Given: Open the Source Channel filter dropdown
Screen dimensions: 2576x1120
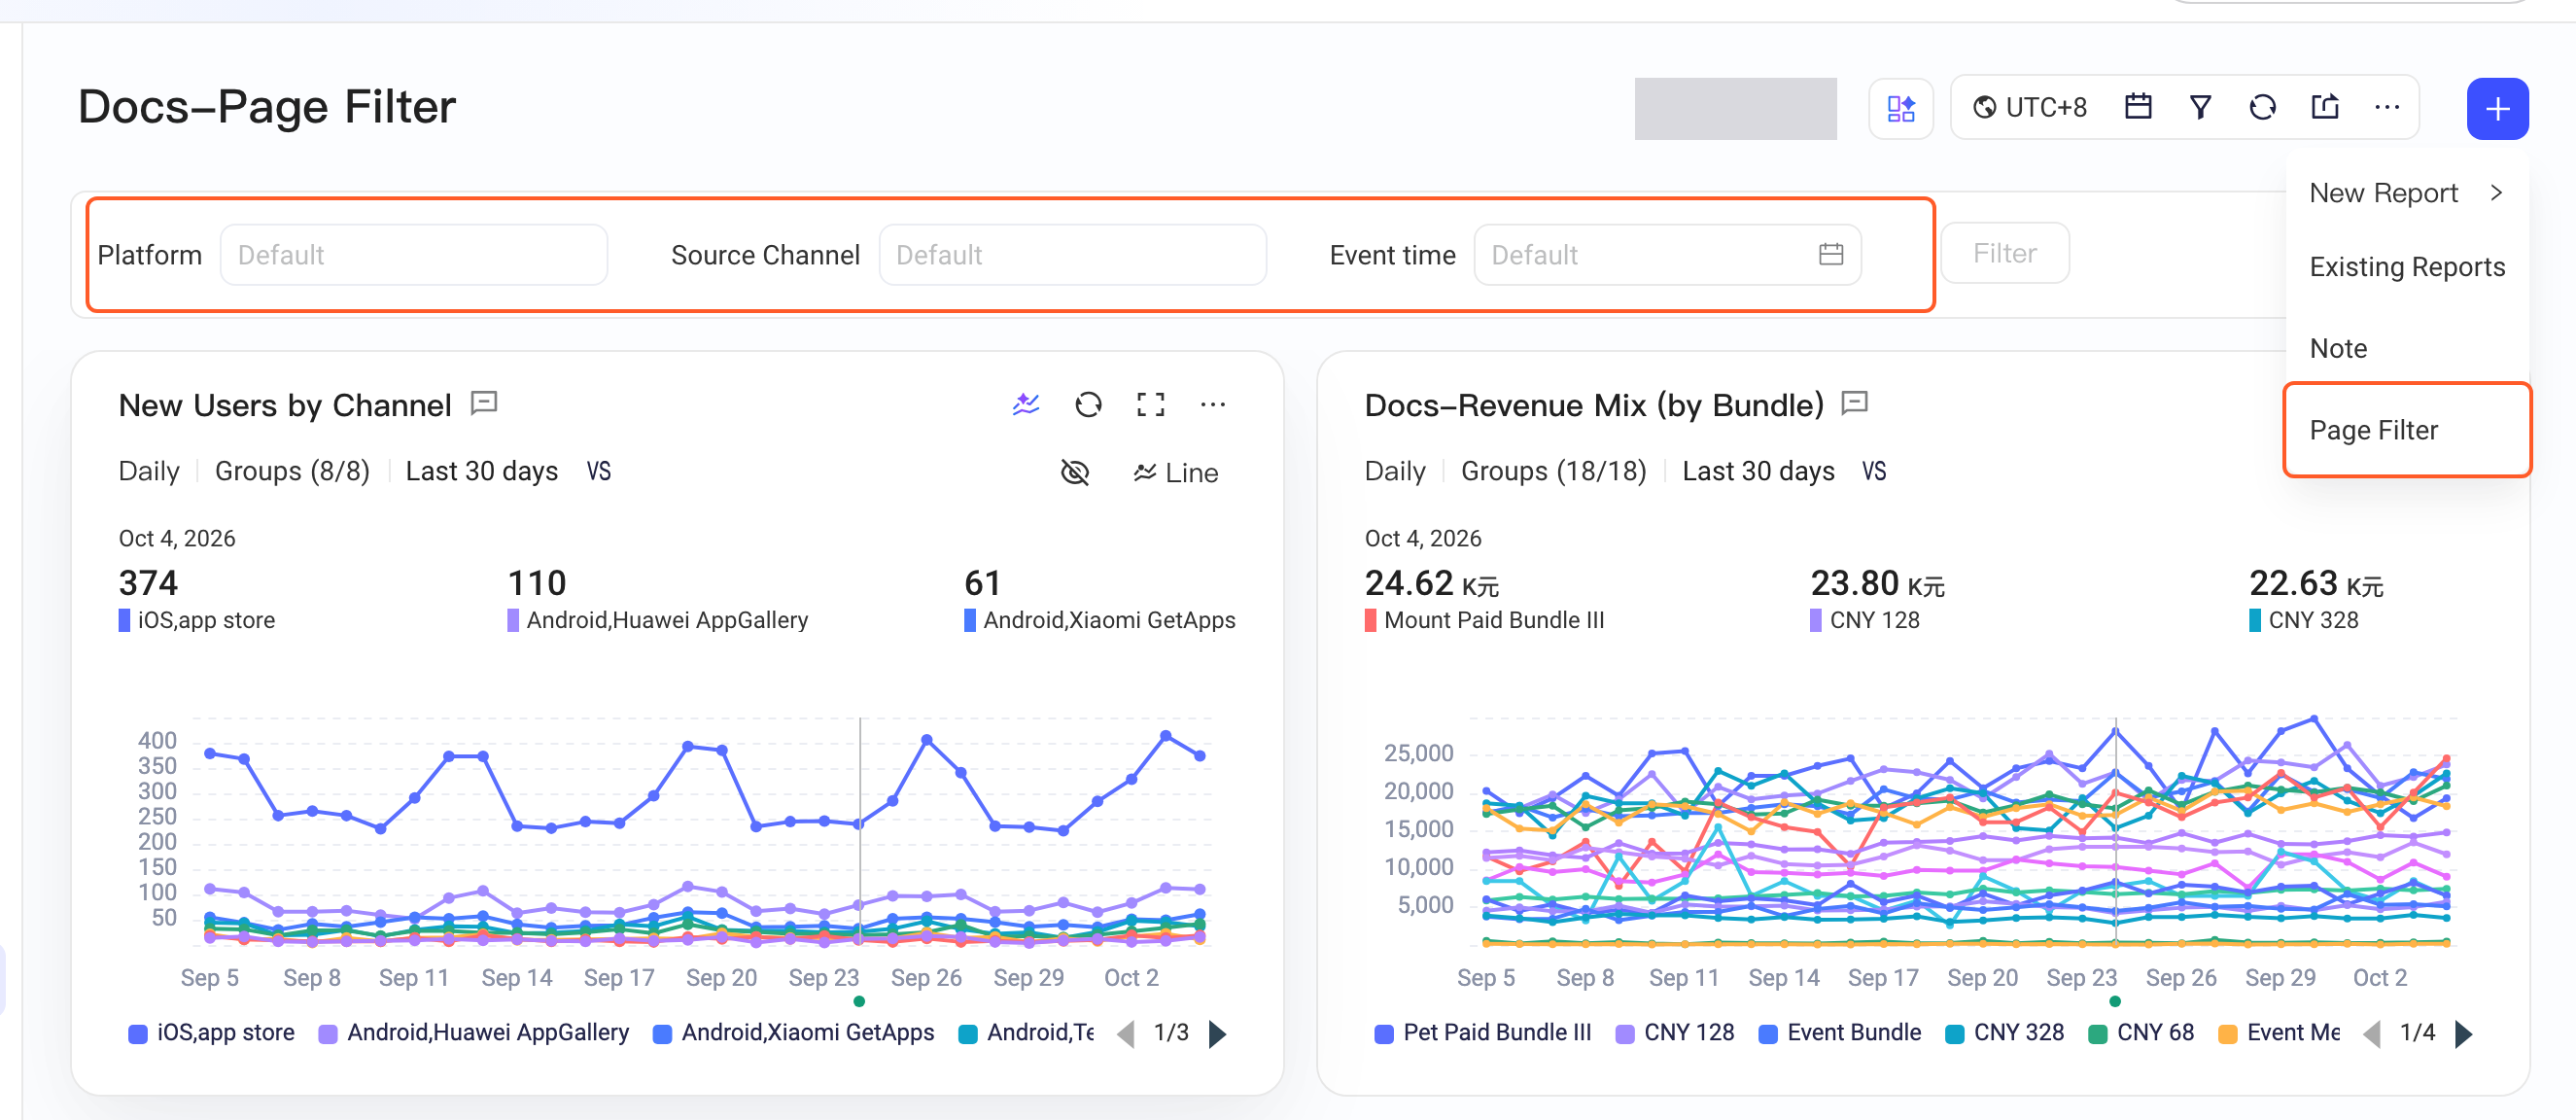Looking at the screenshot, I should coord(1072,255).
